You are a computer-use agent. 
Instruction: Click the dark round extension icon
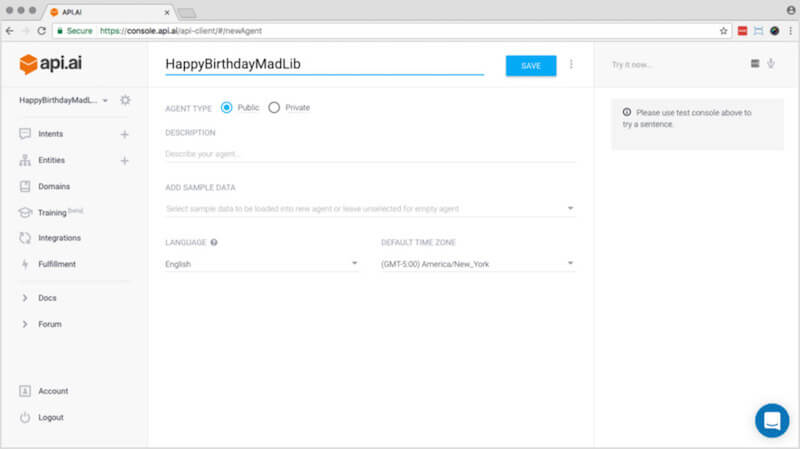point(774,31)
